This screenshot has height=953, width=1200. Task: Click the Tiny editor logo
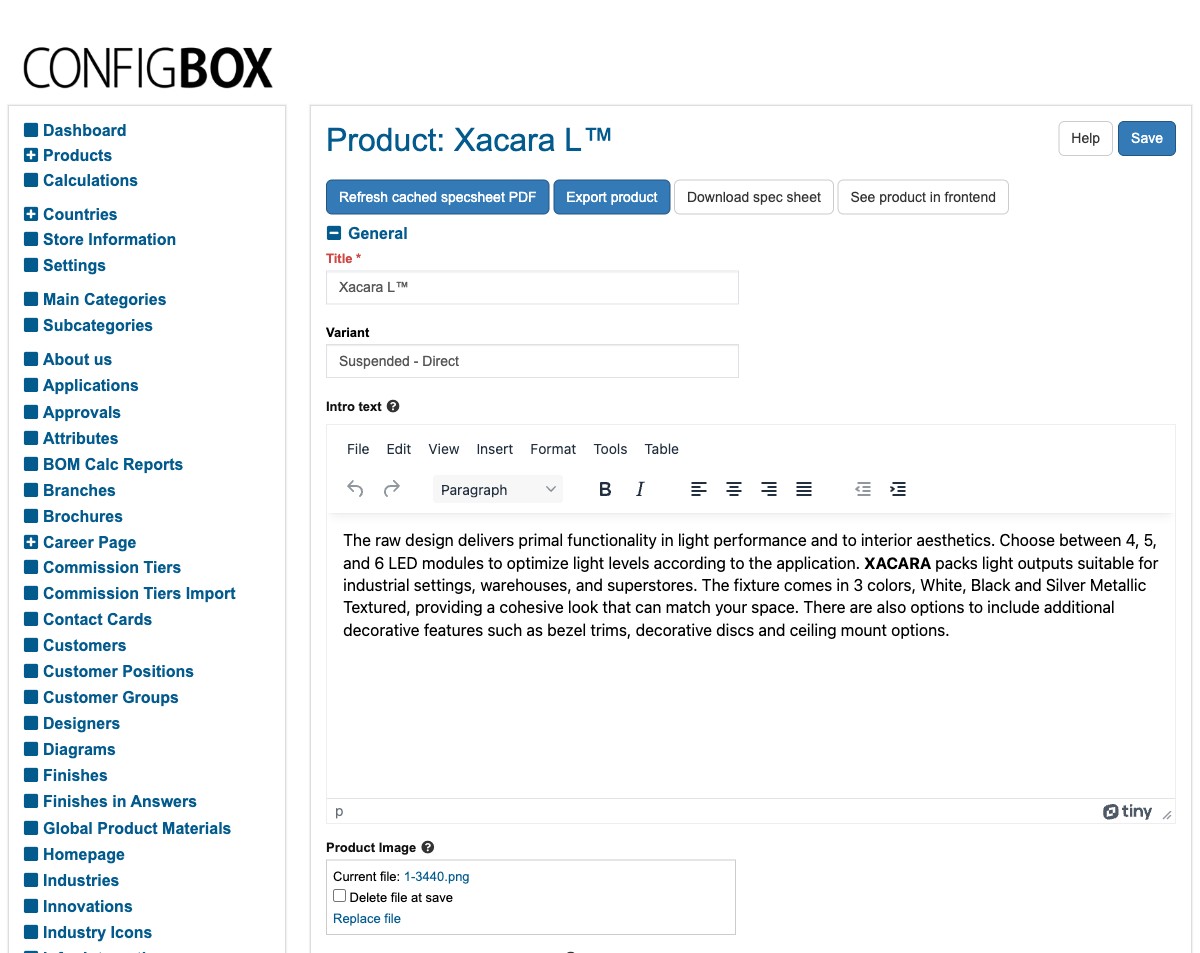point(1127,811)
